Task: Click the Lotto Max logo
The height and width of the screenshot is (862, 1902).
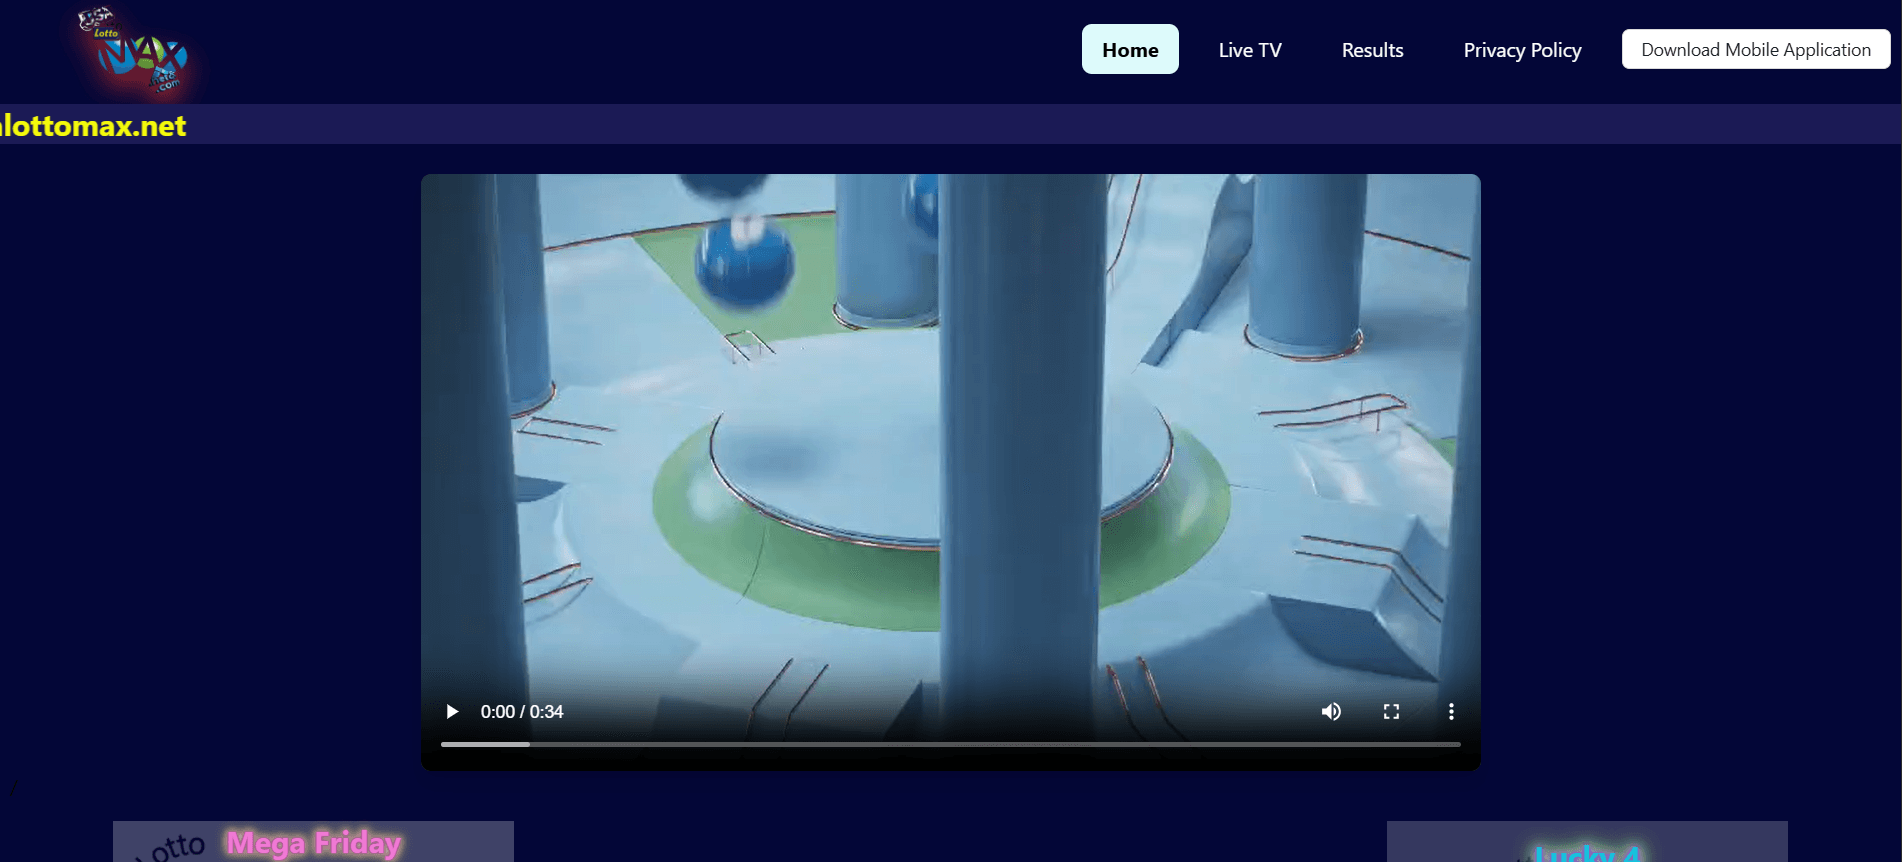Action: point(135,52)
